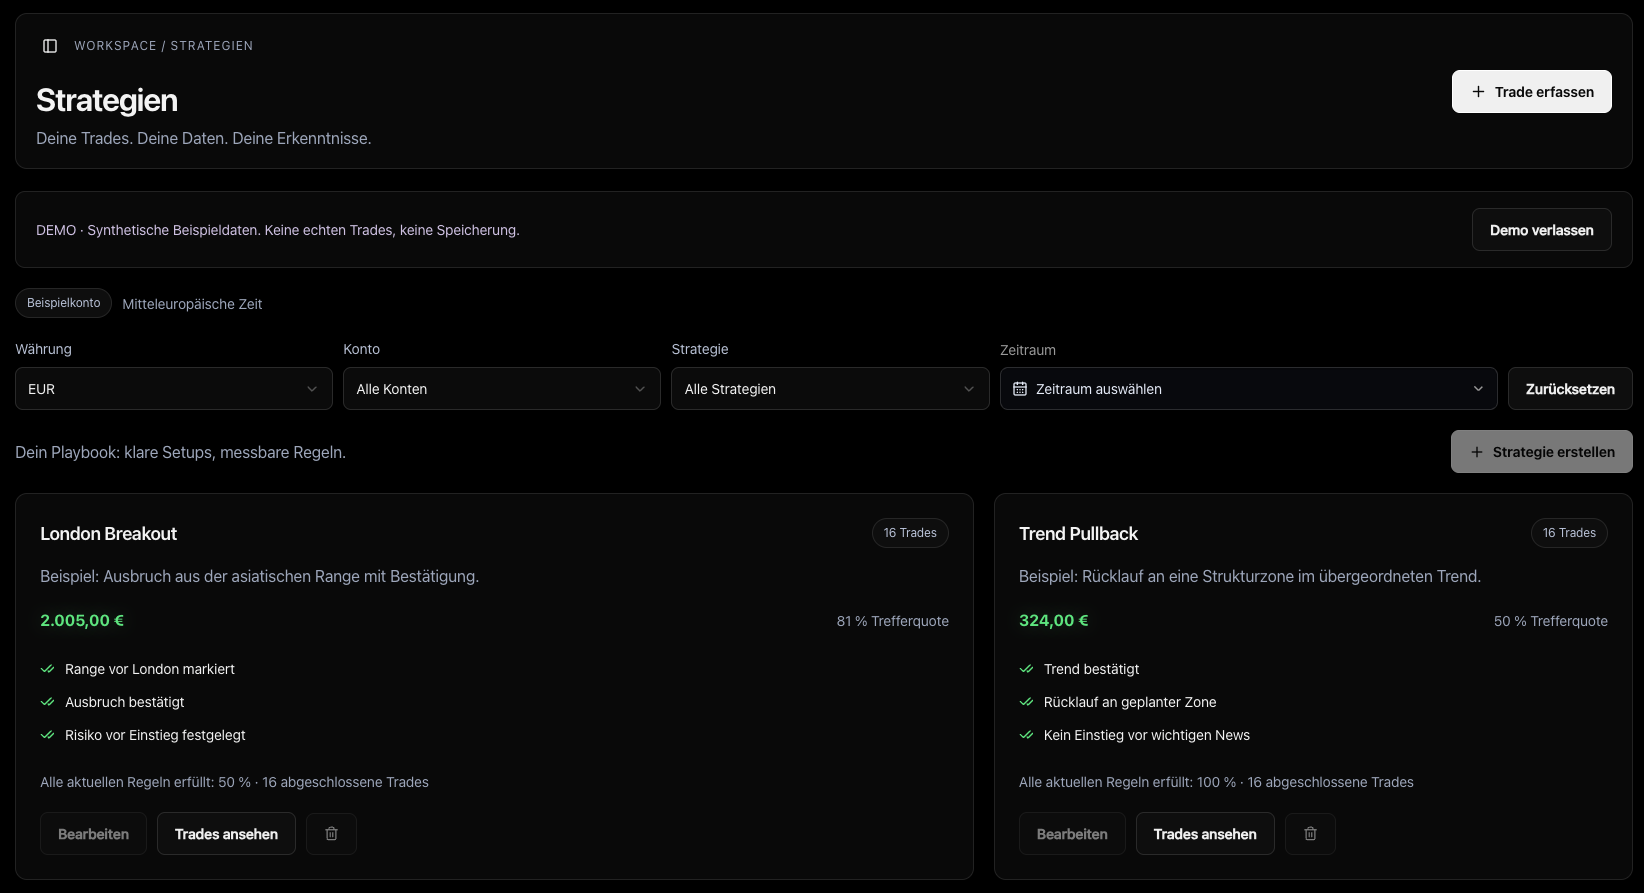Click the Strategien page heading
The width and height of the screenshot is (1644, 893).
tap(107, 100)
